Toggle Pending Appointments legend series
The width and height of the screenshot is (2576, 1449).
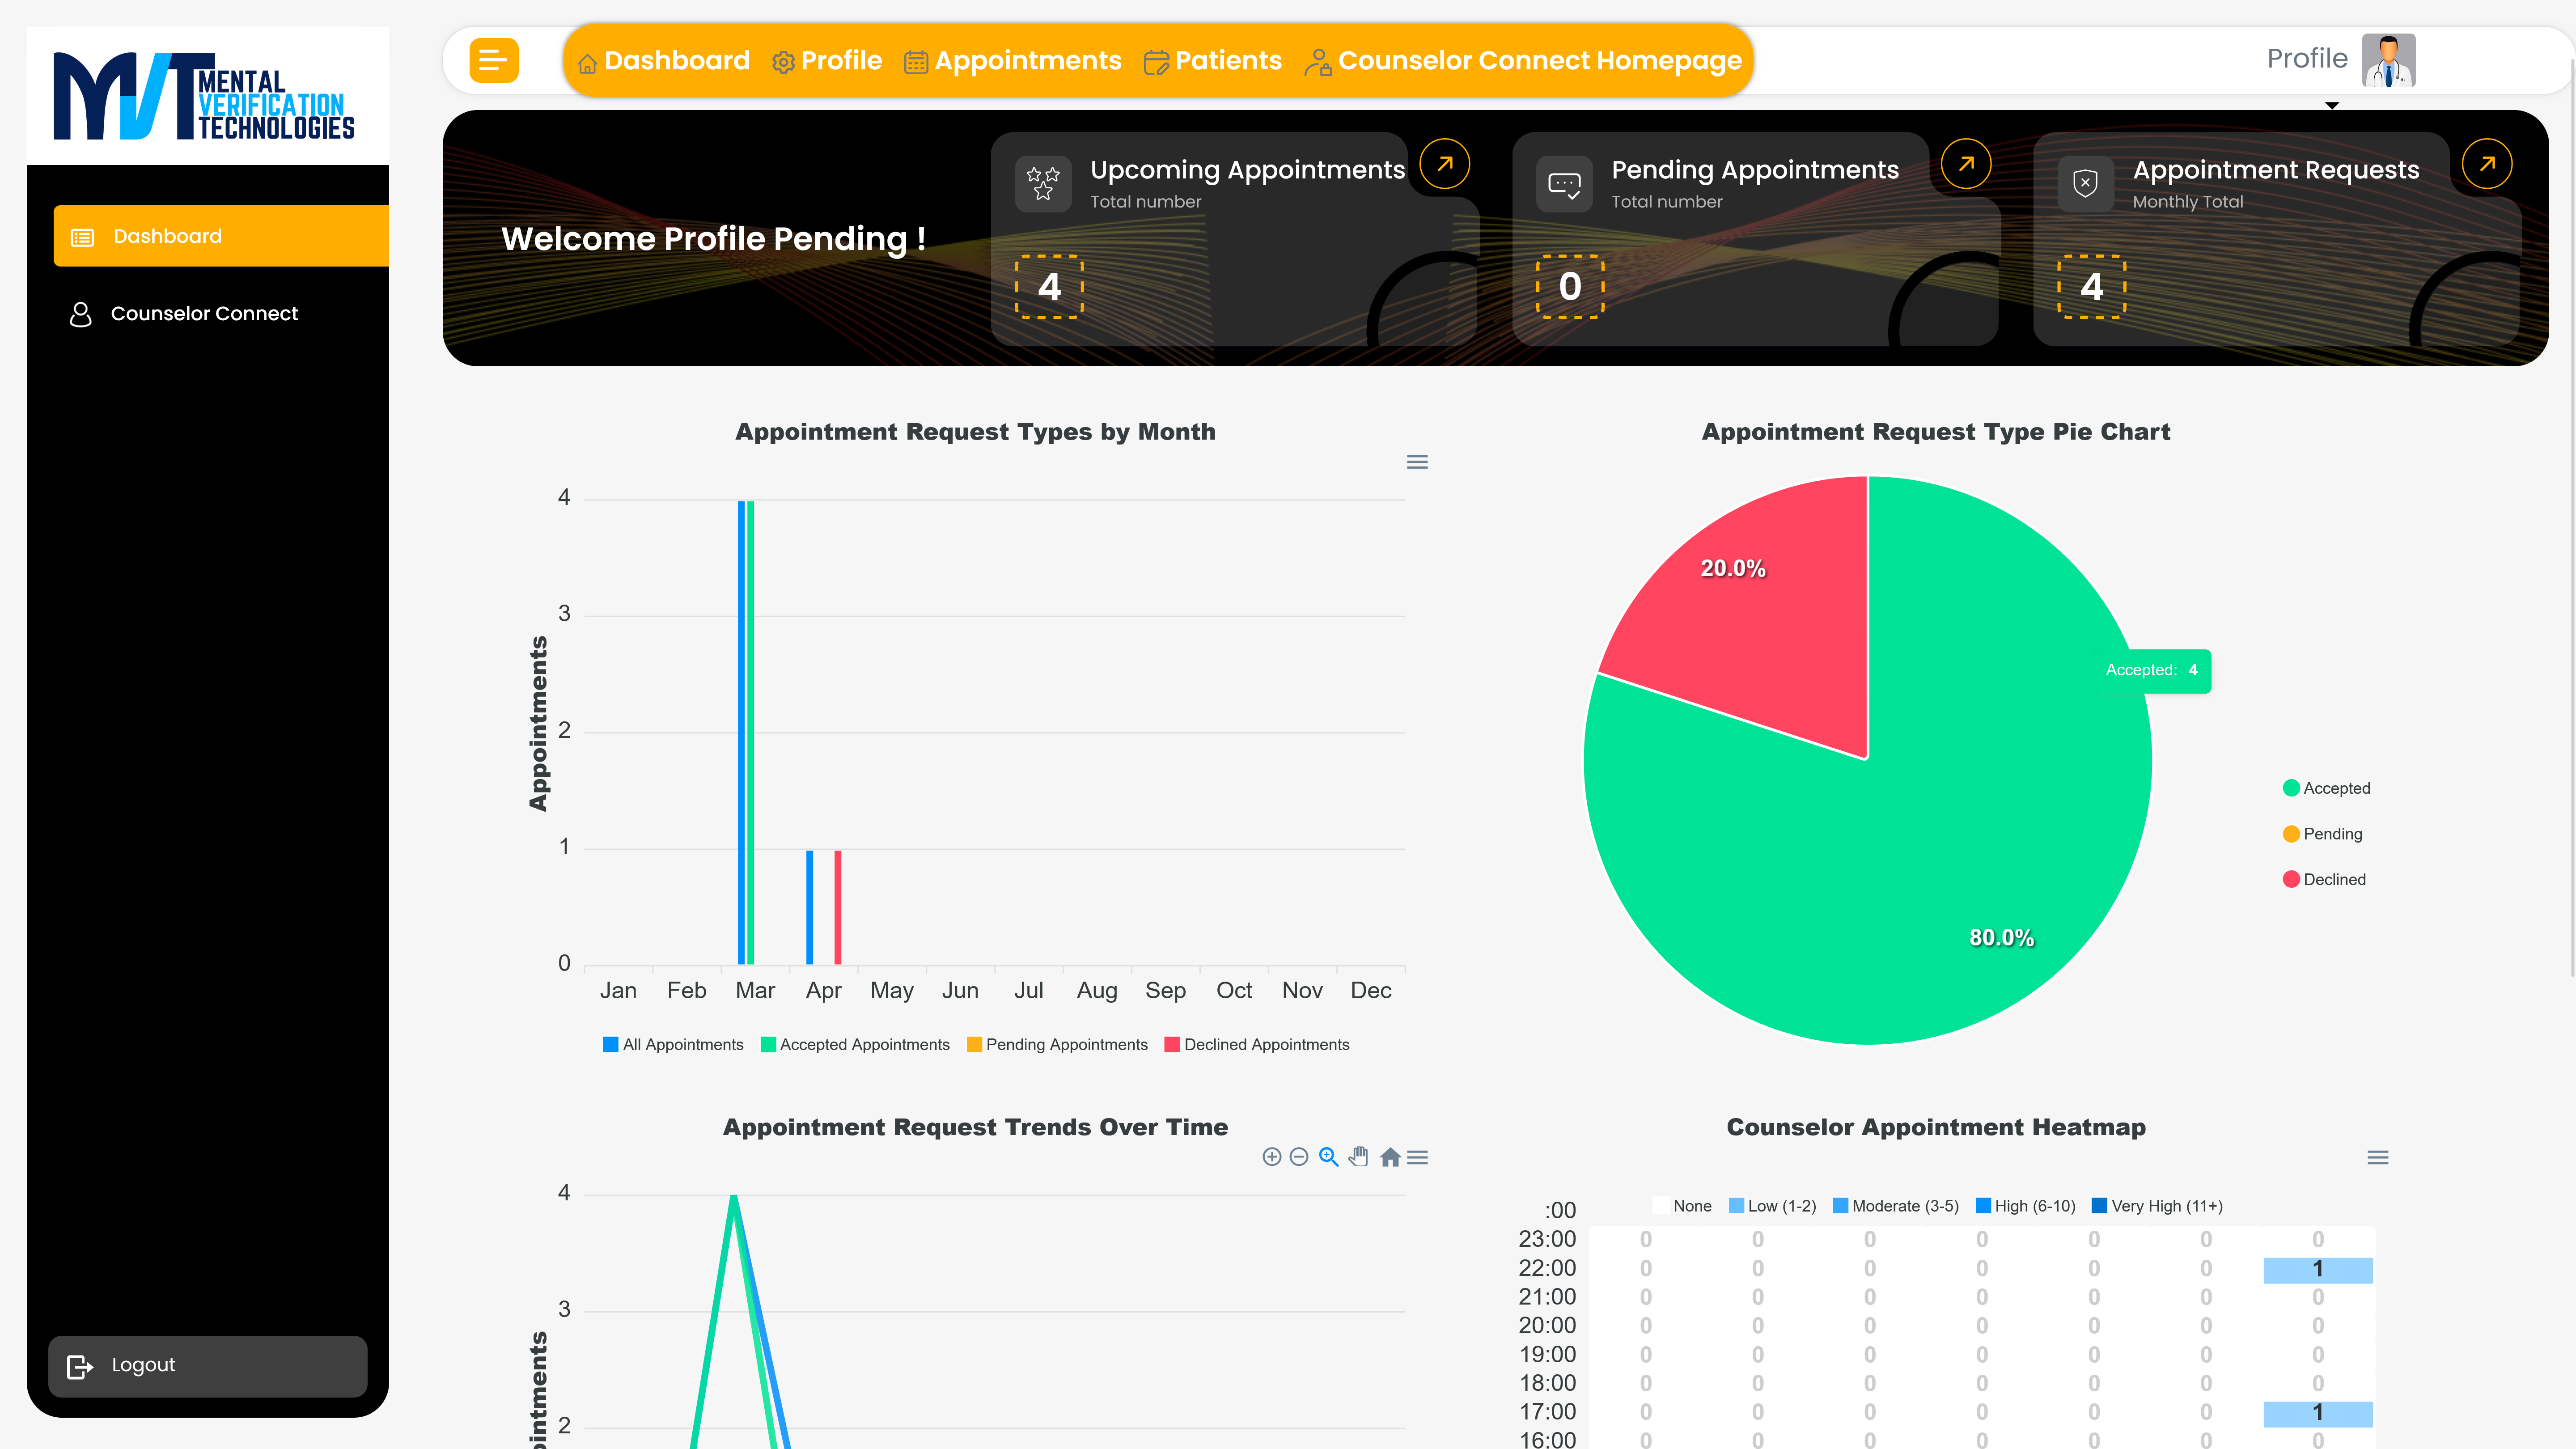(1057, 1045)
